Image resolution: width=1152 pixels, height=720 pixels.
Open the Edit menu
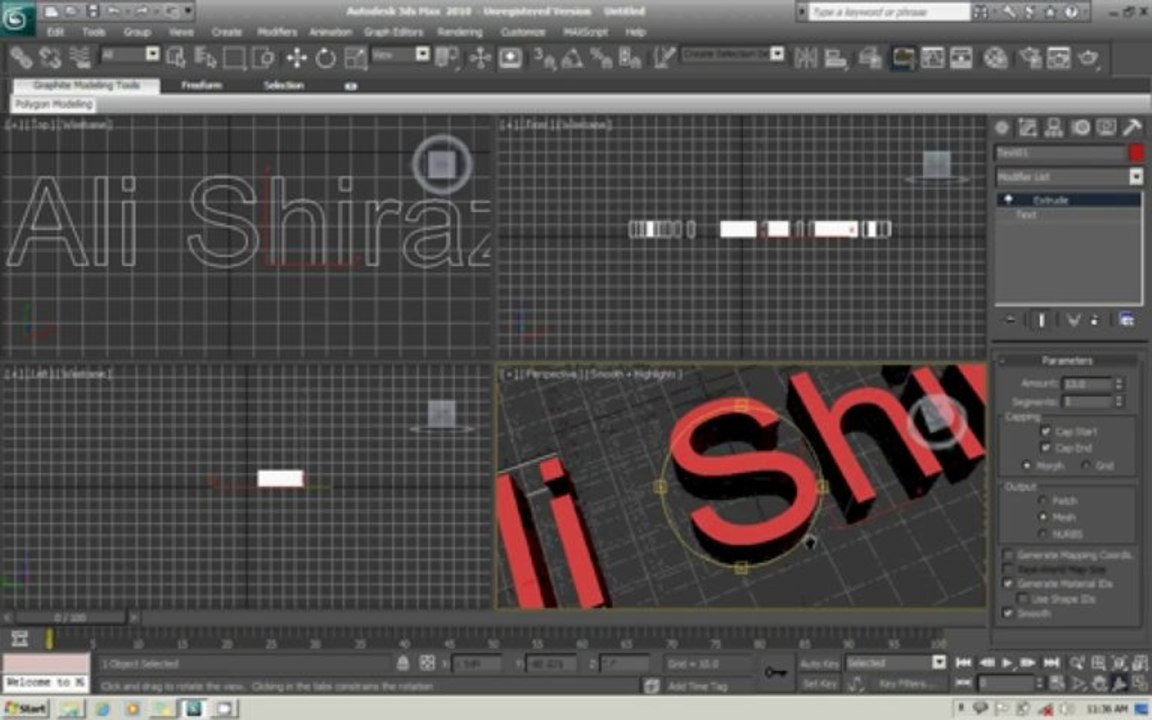point(55,32)
